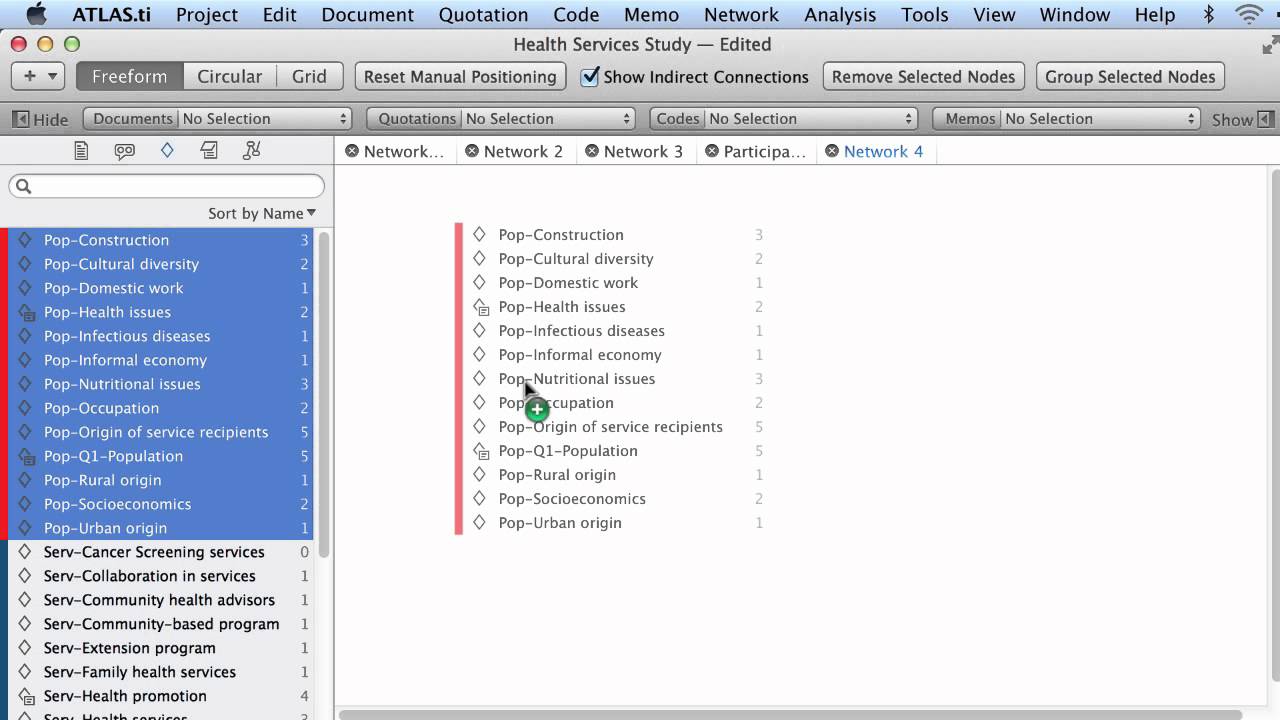Click Pop-Rural origin node in network
This screenshot has width=1280, height=720.
(x=557, y=474)
